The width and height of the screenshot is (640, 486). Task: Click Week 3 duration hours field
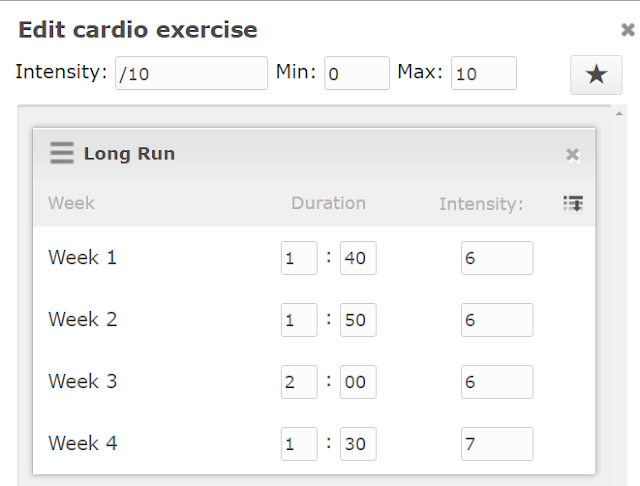[299, 382]
